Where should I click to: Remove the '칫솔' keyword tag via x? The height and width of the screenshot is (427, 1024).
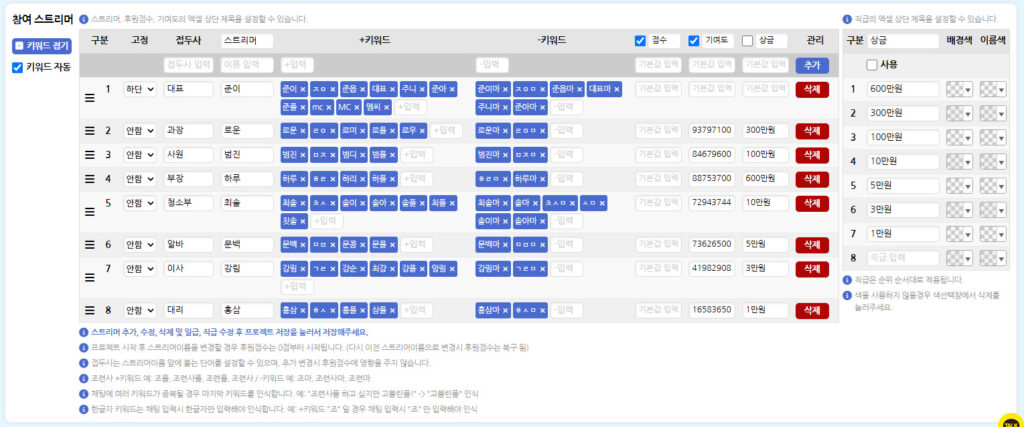(302, 221)
